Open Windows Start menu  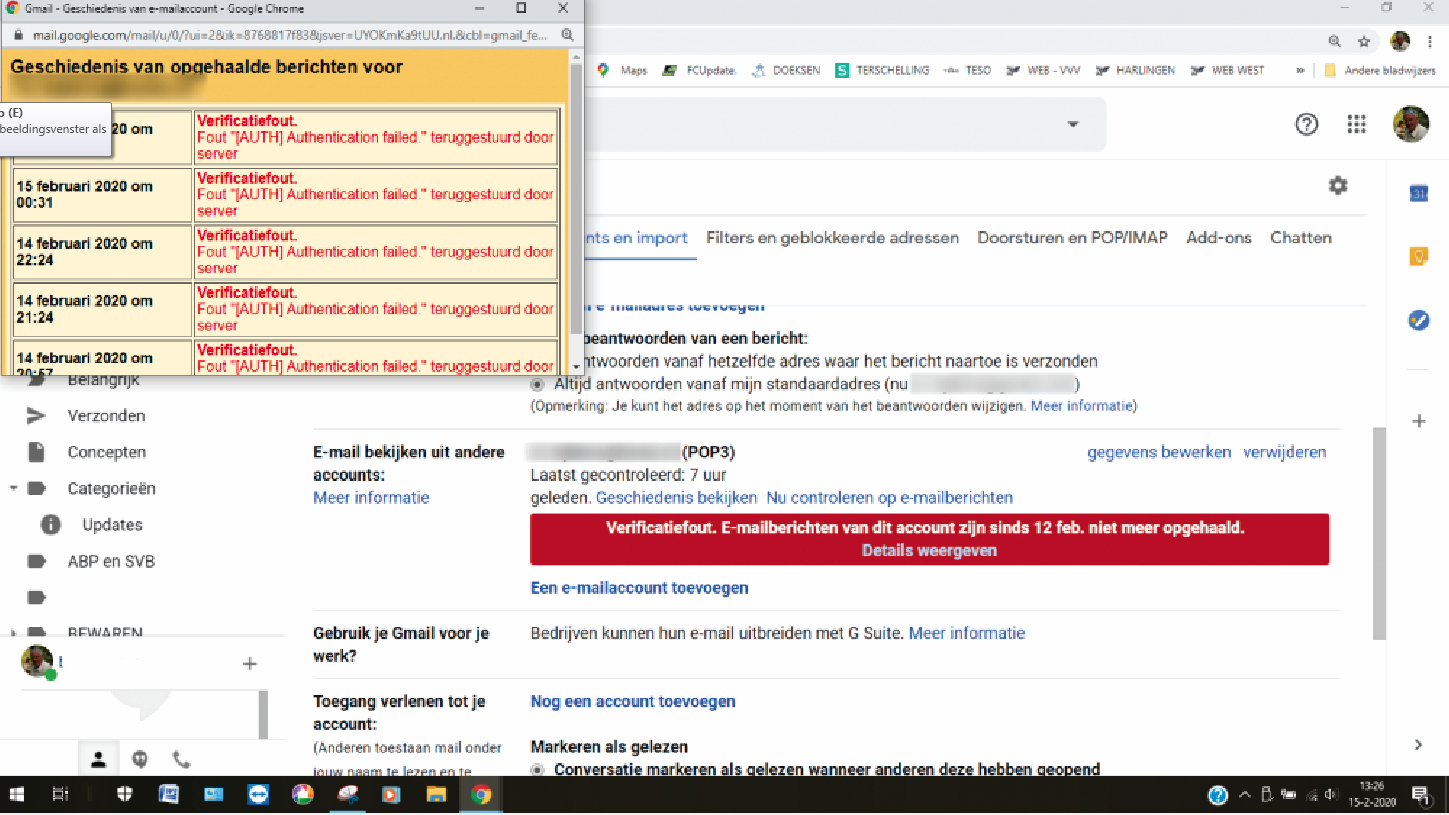[17, 795]
